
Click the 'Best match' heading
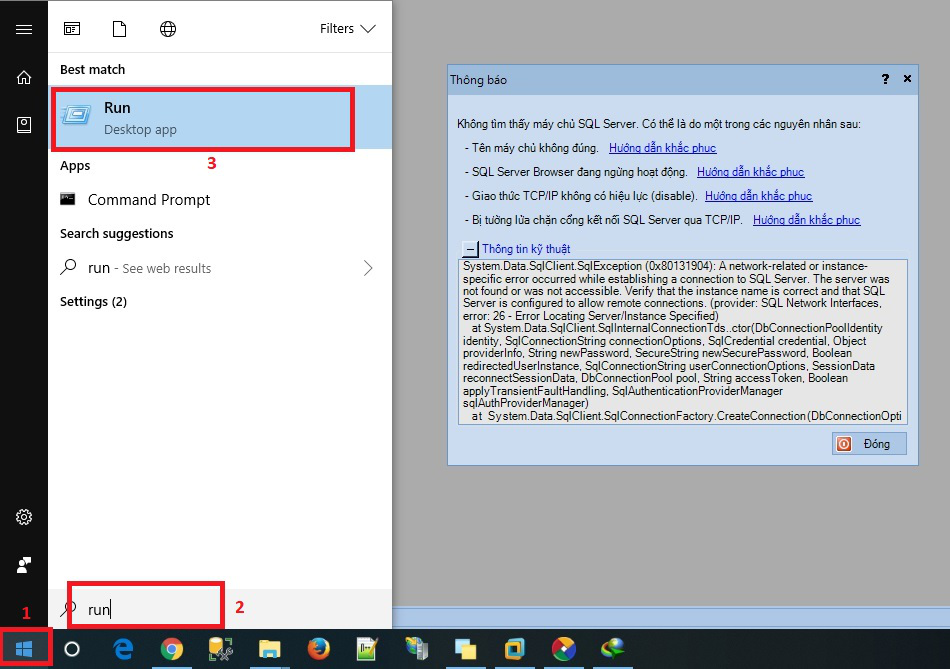[x=92, y=70]
